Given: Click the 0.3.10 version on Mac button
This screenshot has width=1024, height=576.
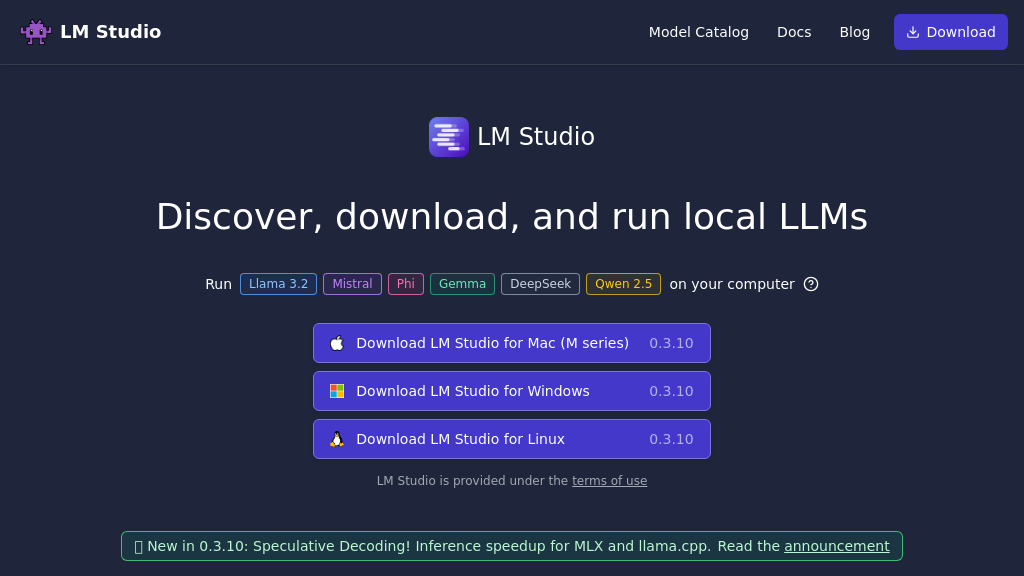Looking at the screenshot, I should click(671, 343).
